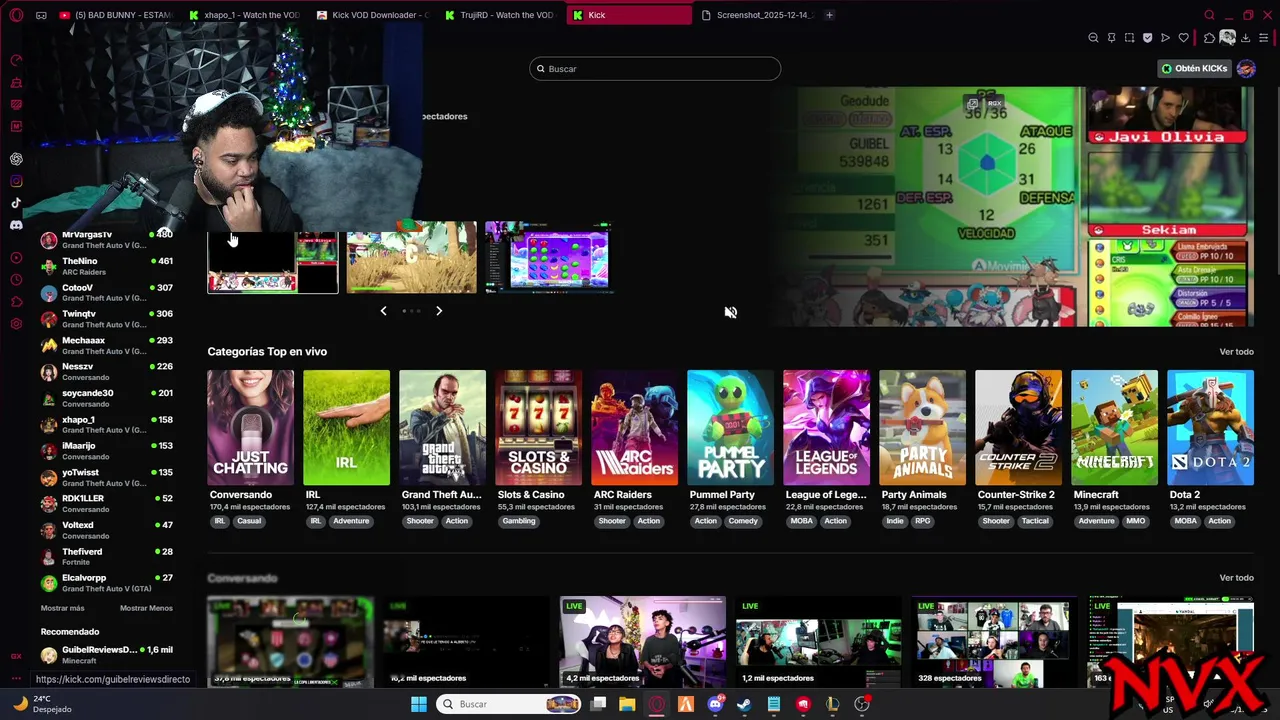Switch to Kick VOD Downloader tab
Image resolution: width=1280 pixels, height=720 pixels.
(x=372, y=15)
